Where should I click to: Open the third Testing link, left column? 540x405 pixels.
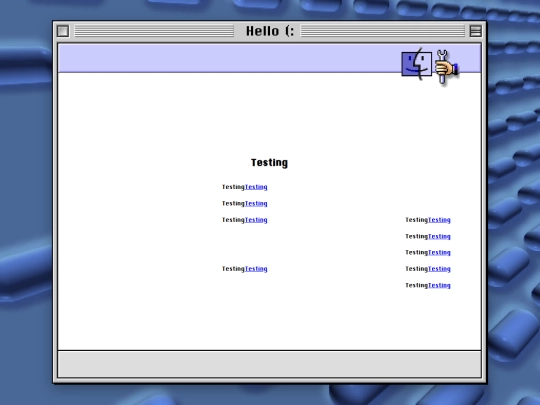(256, 220)
